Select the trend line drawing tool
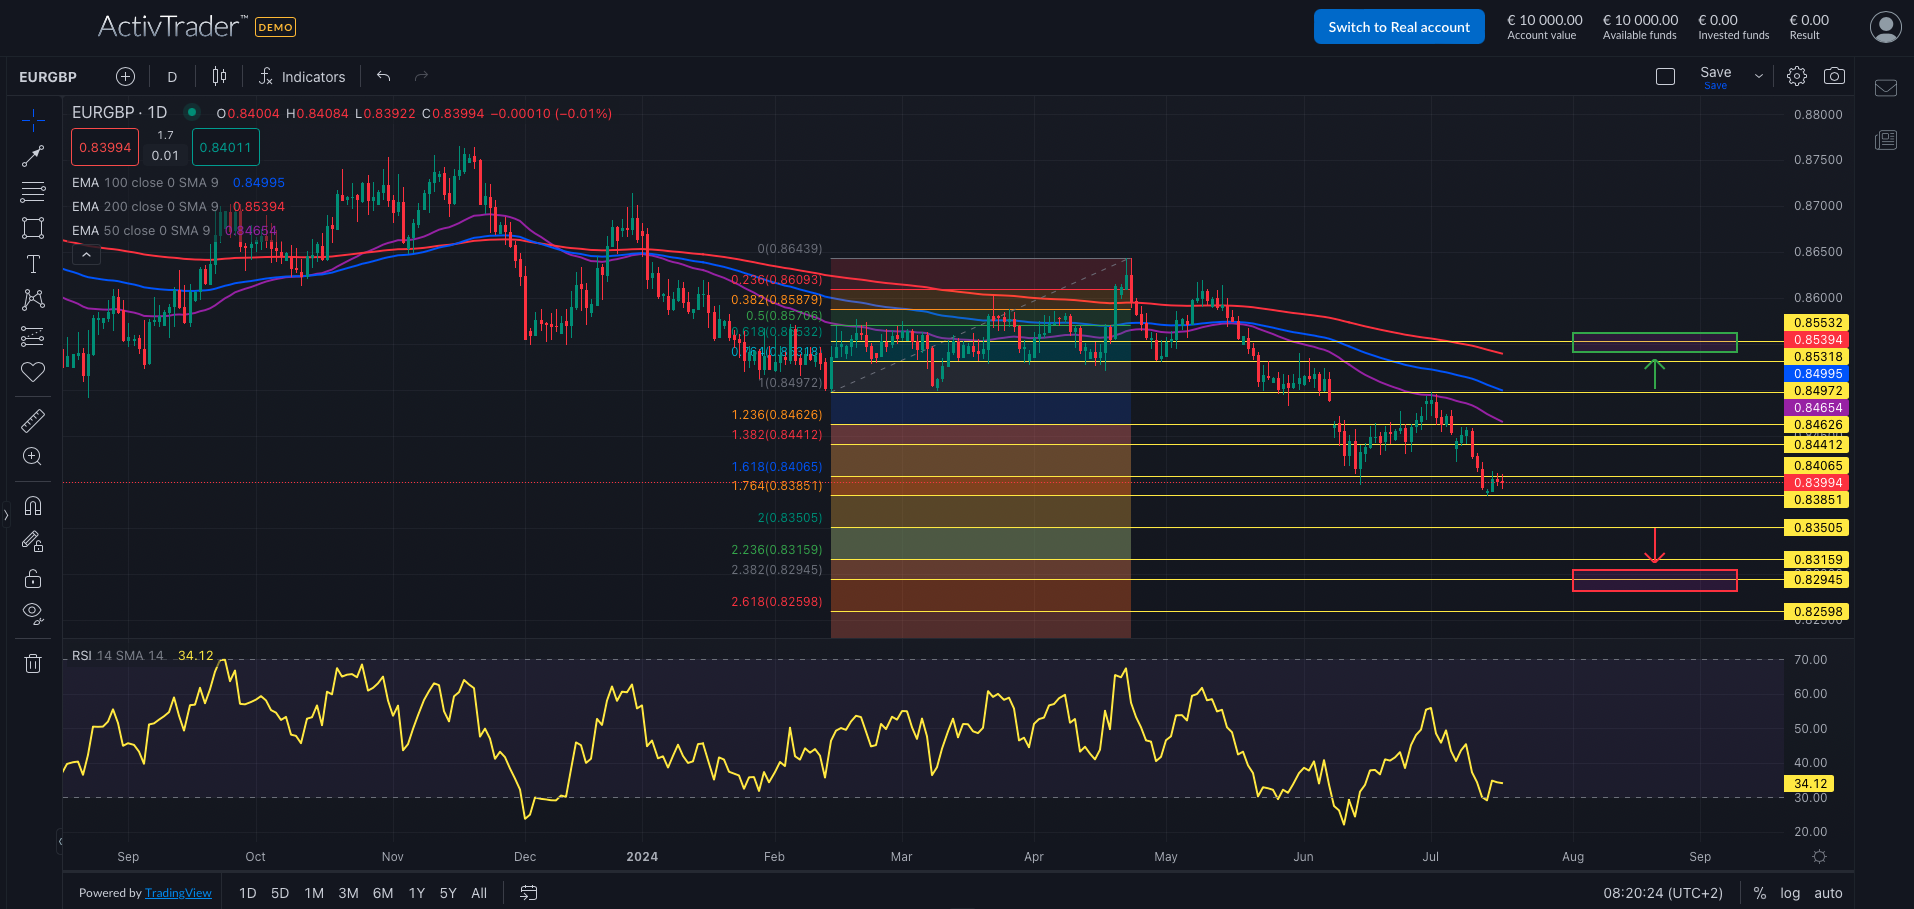 point(33,155)
